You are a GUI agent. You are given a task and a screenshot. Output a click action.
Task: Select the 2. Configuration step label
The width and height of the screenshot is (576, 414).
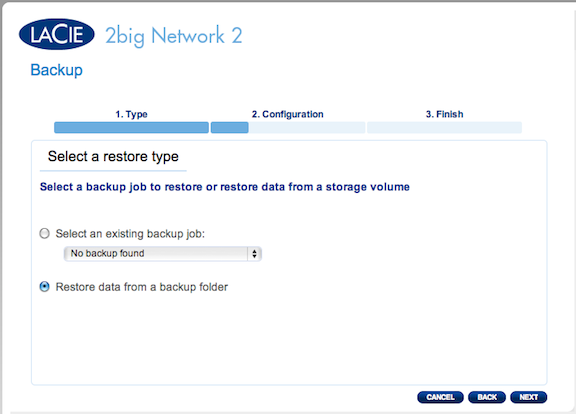288,114
